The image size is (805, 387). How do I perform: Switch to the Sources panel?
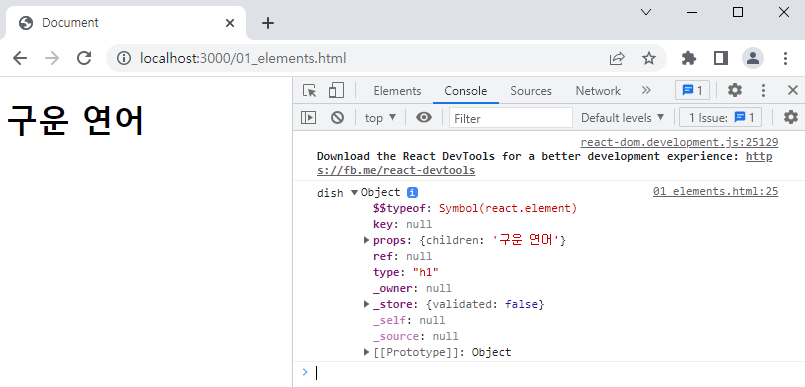[x=531, y=91]
